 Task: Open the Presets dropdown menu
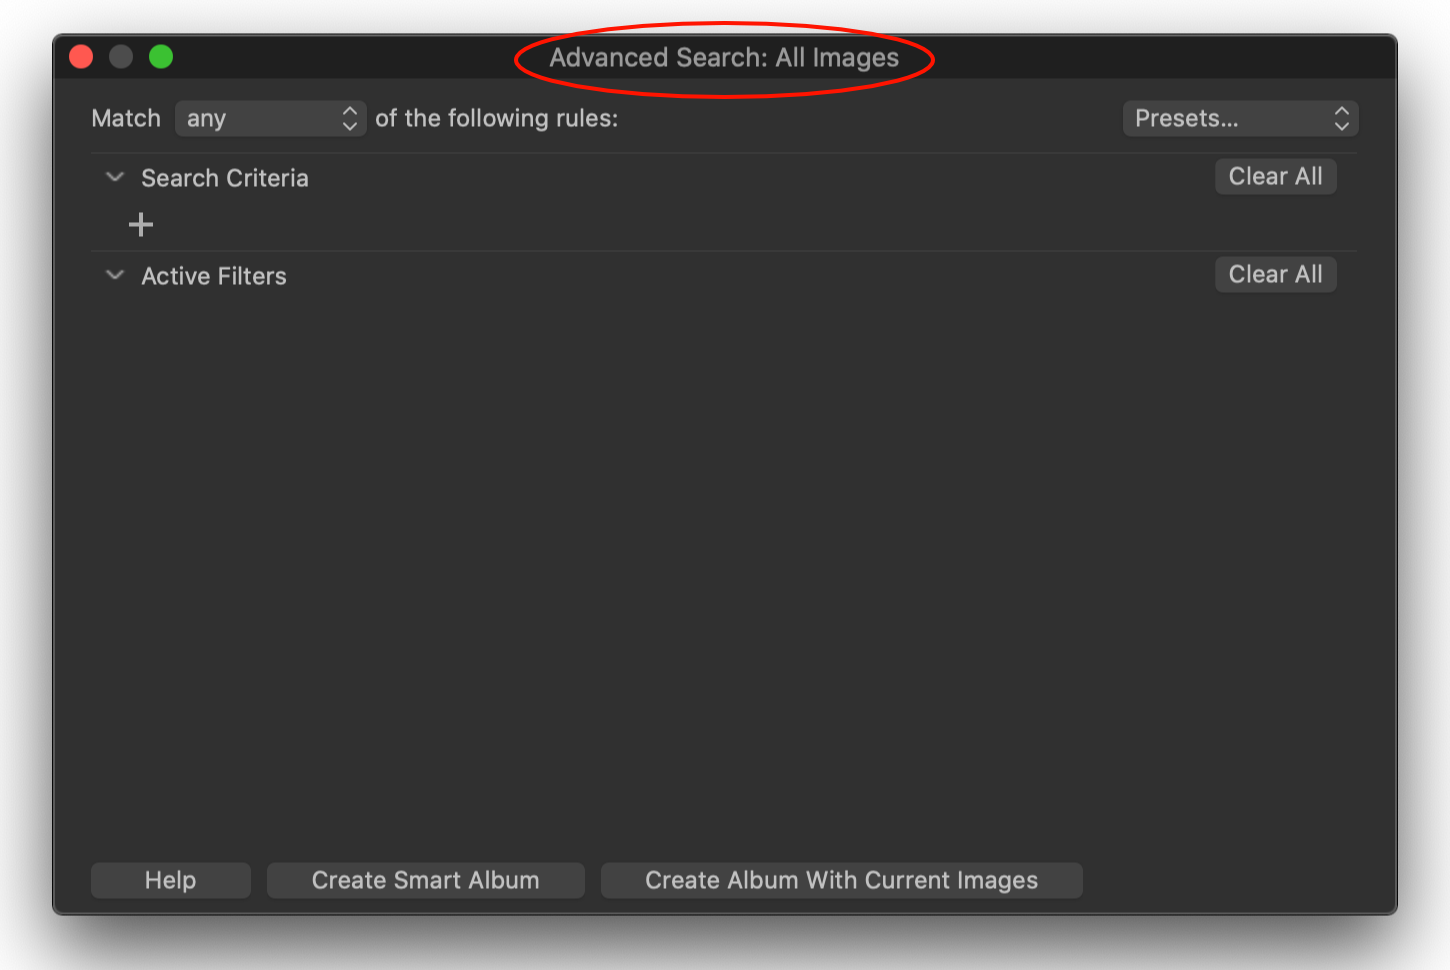click(x=1240, y=118)
